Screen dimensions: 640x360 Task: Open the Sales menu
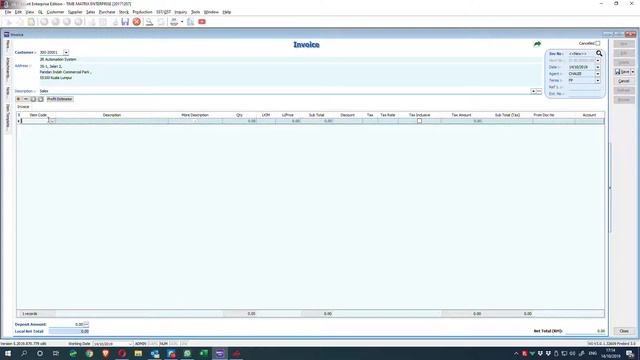(91, 12)
